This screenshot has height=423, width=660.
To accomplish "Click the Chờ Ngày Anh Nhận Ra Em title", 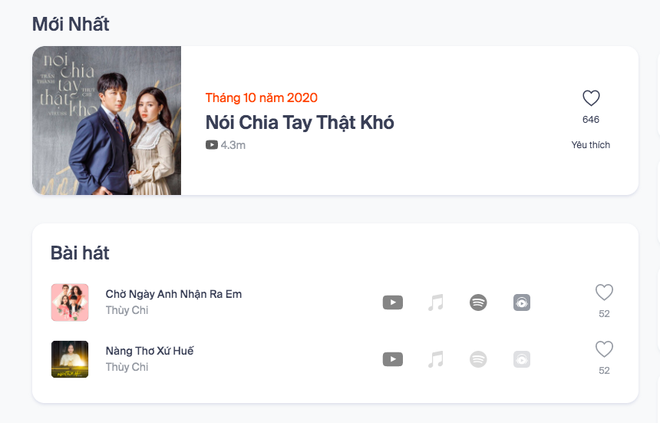I will pos(173,294).
